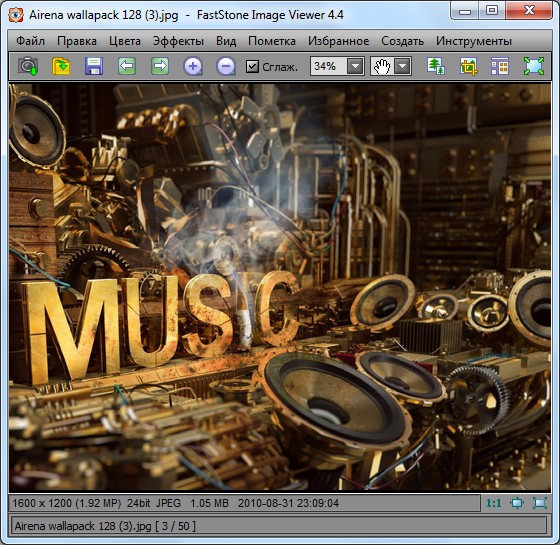
Task: Click the 34% zoom percentage field
Action: tap(328, 66)
